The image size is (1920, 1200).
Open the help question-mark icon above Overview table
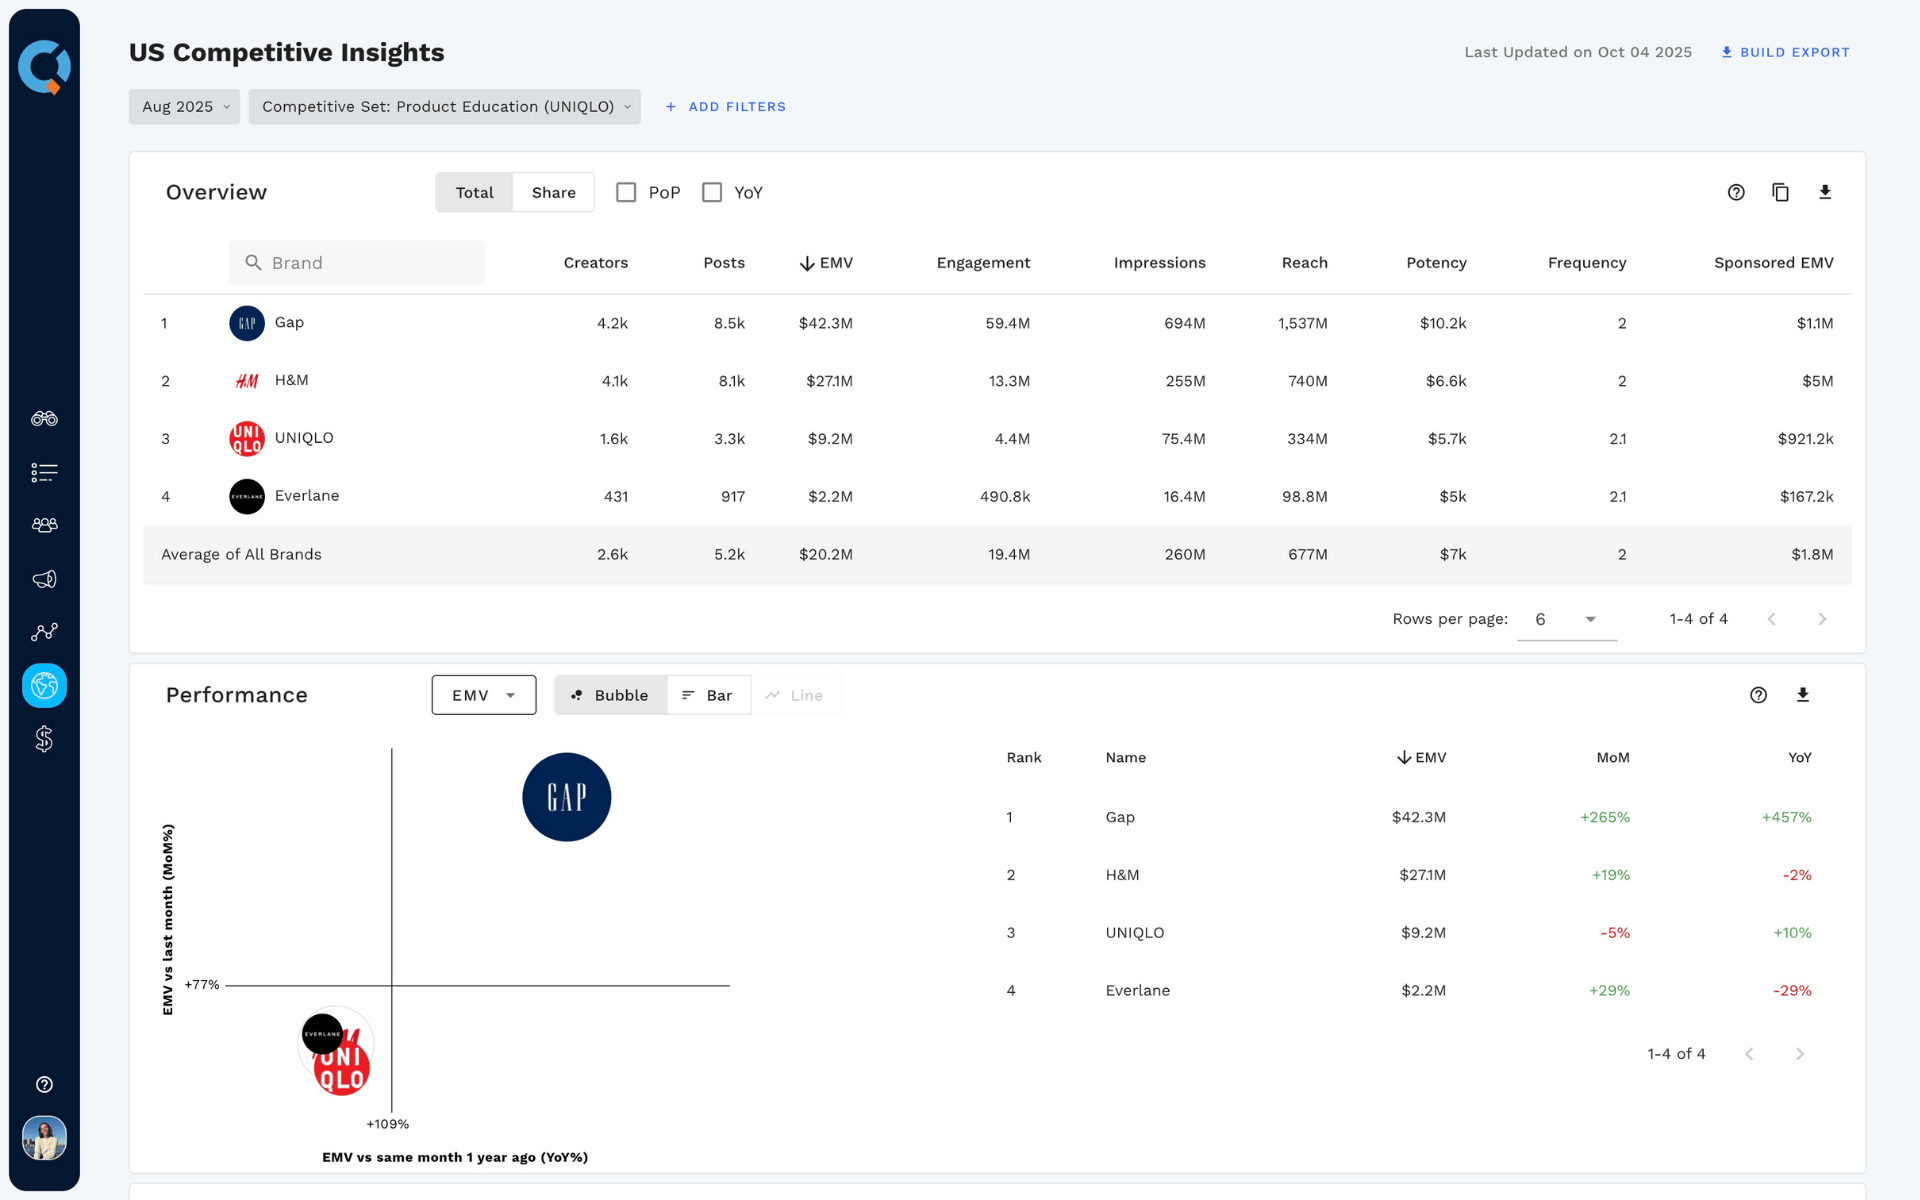coord(1736,192)
